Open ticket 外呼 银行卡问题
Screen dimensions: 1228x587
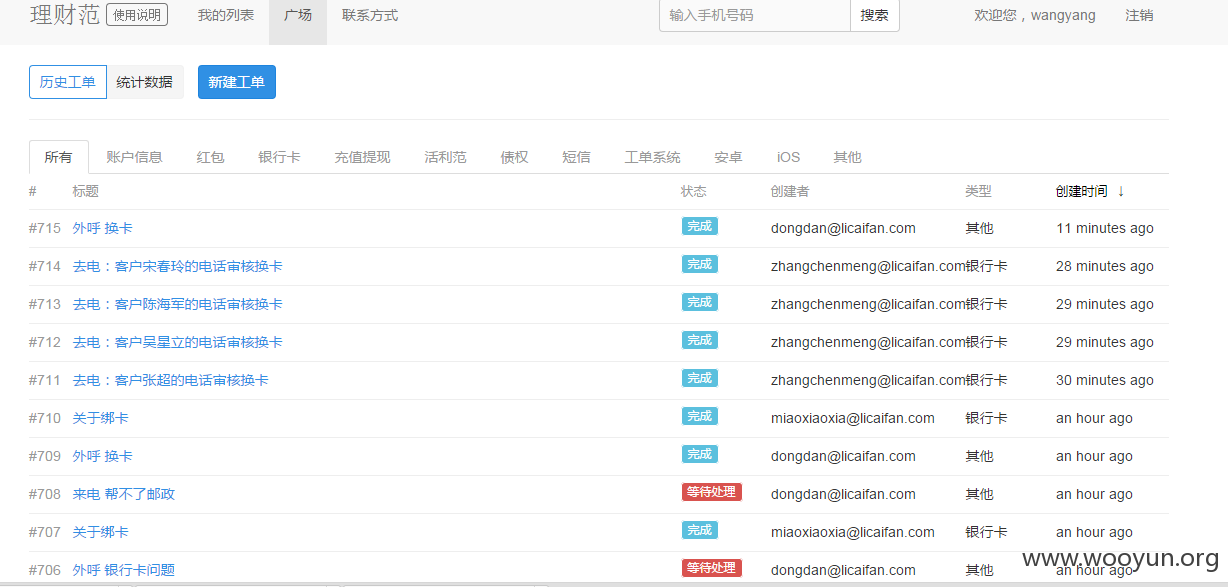pos(123,570)
